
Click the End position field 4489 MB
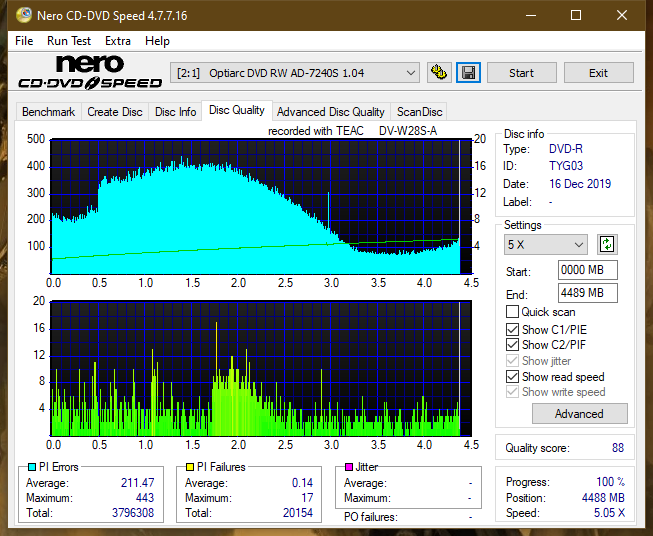point(587,293)
